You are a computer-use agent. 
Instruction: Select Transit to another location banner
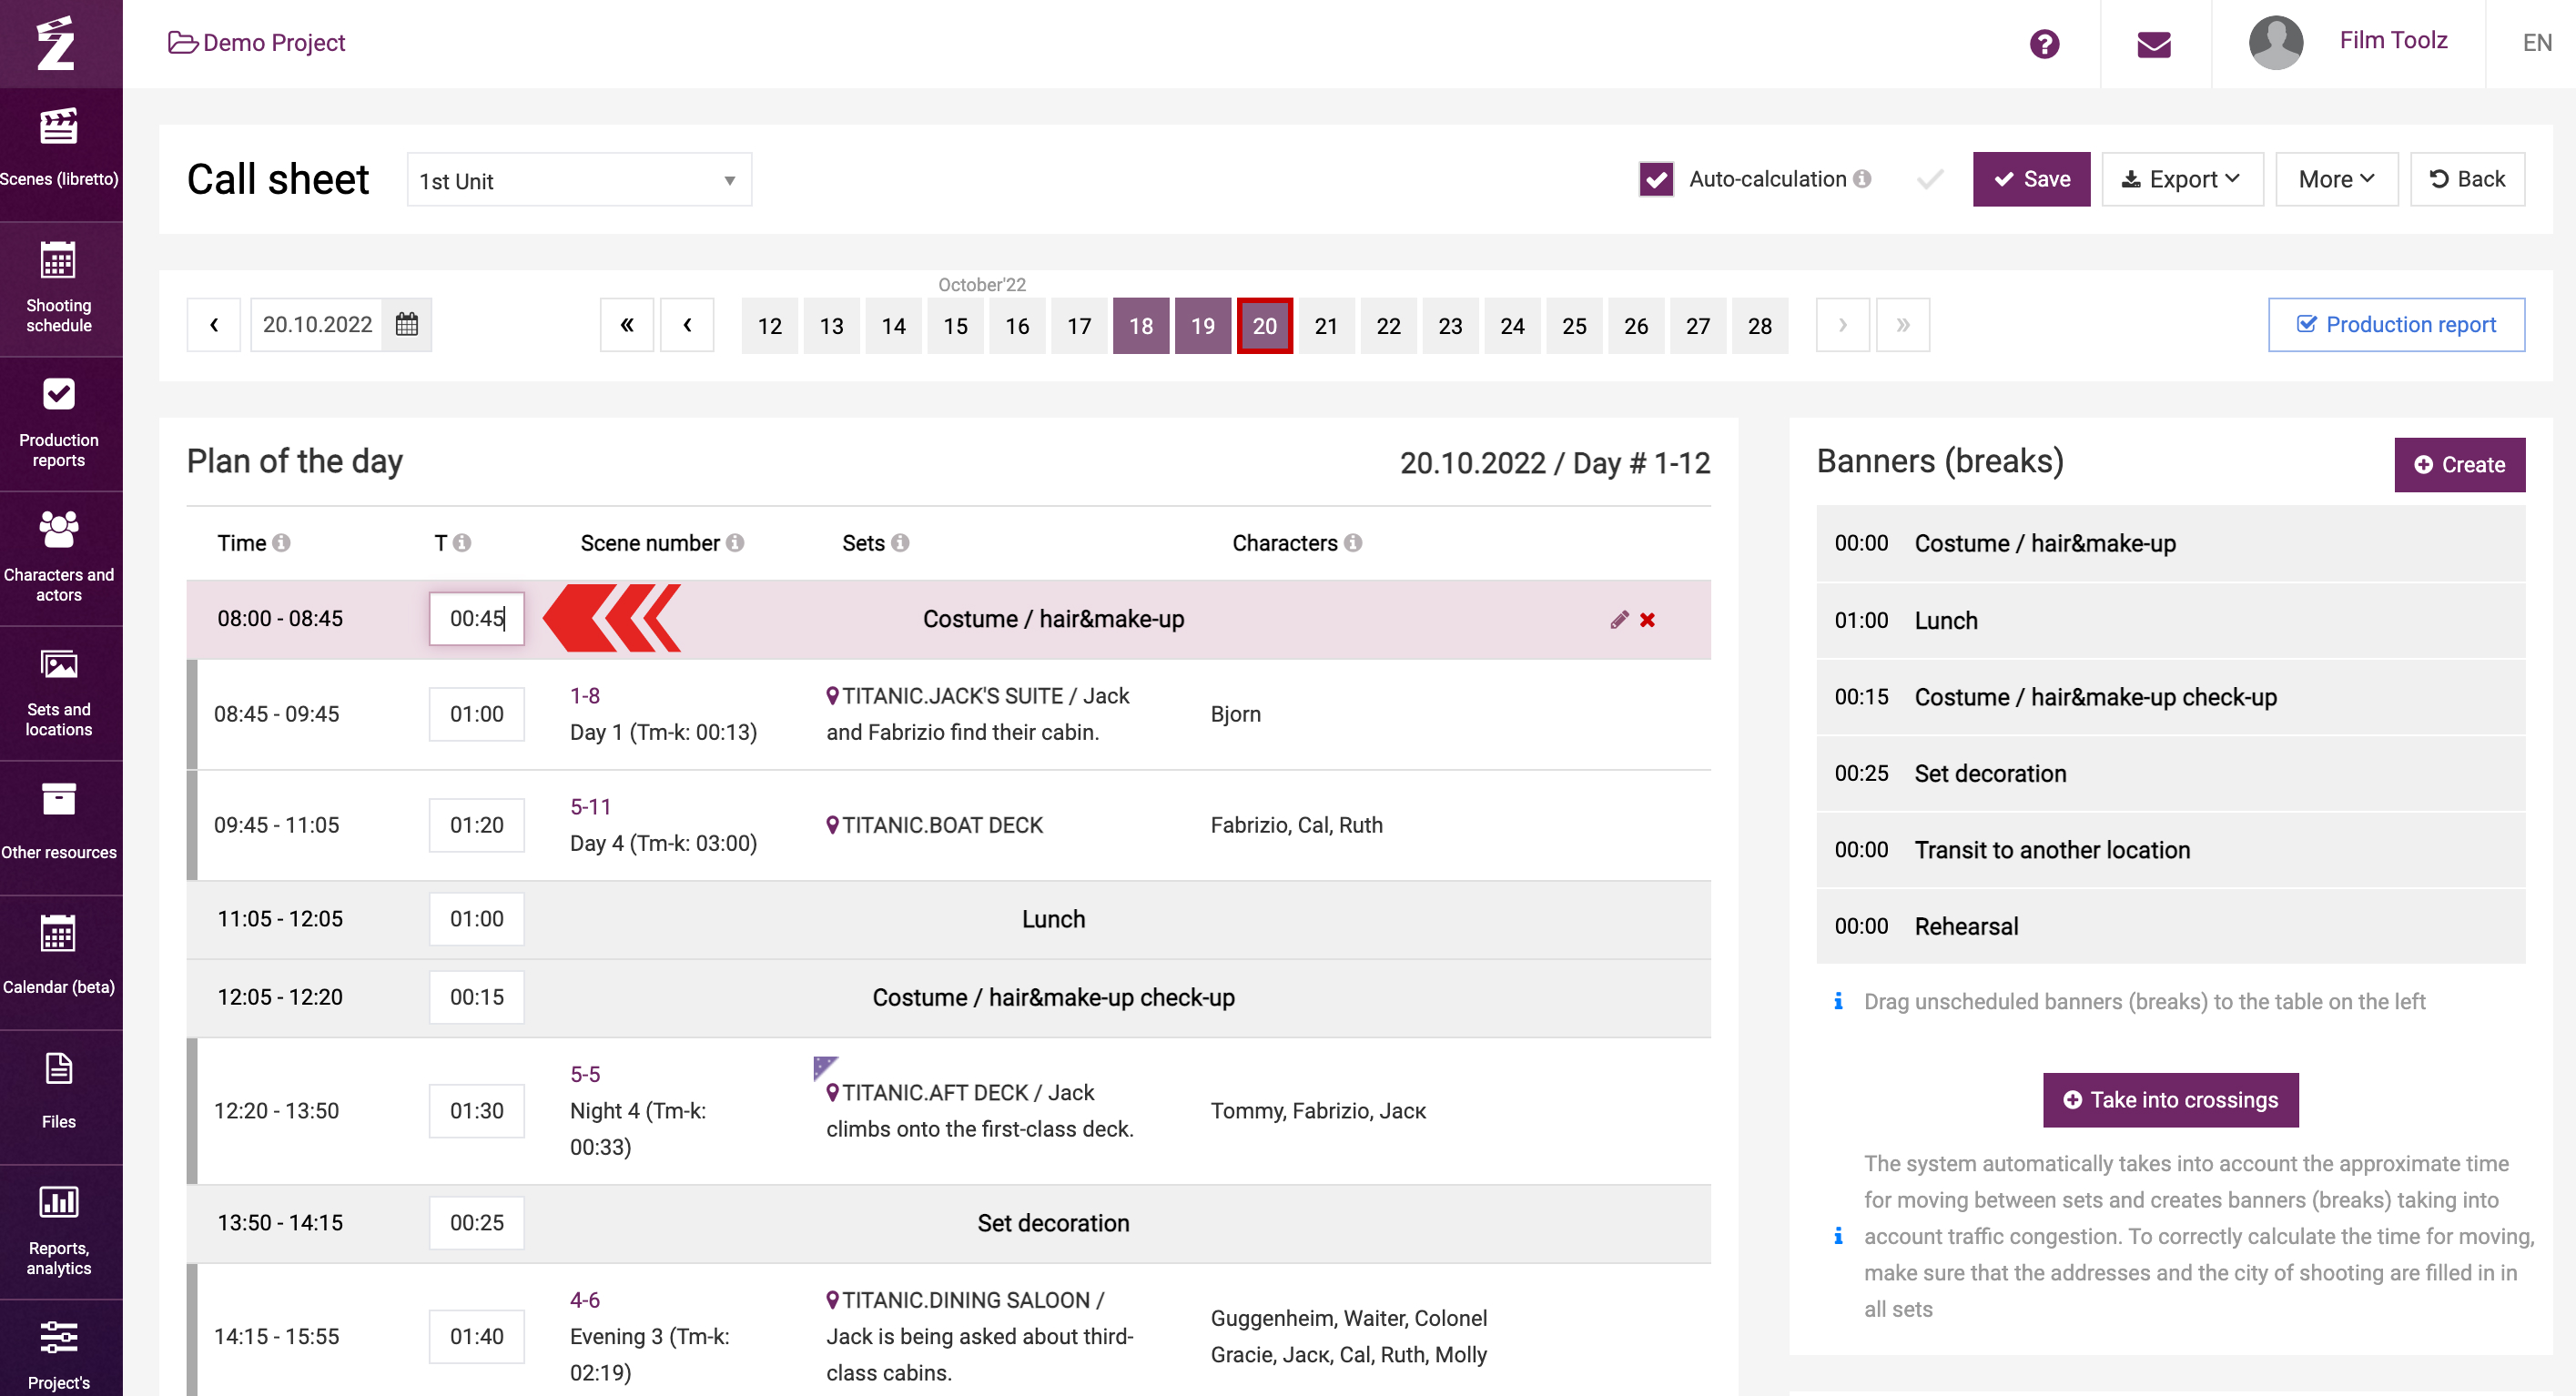click(x=2170, y=849)
